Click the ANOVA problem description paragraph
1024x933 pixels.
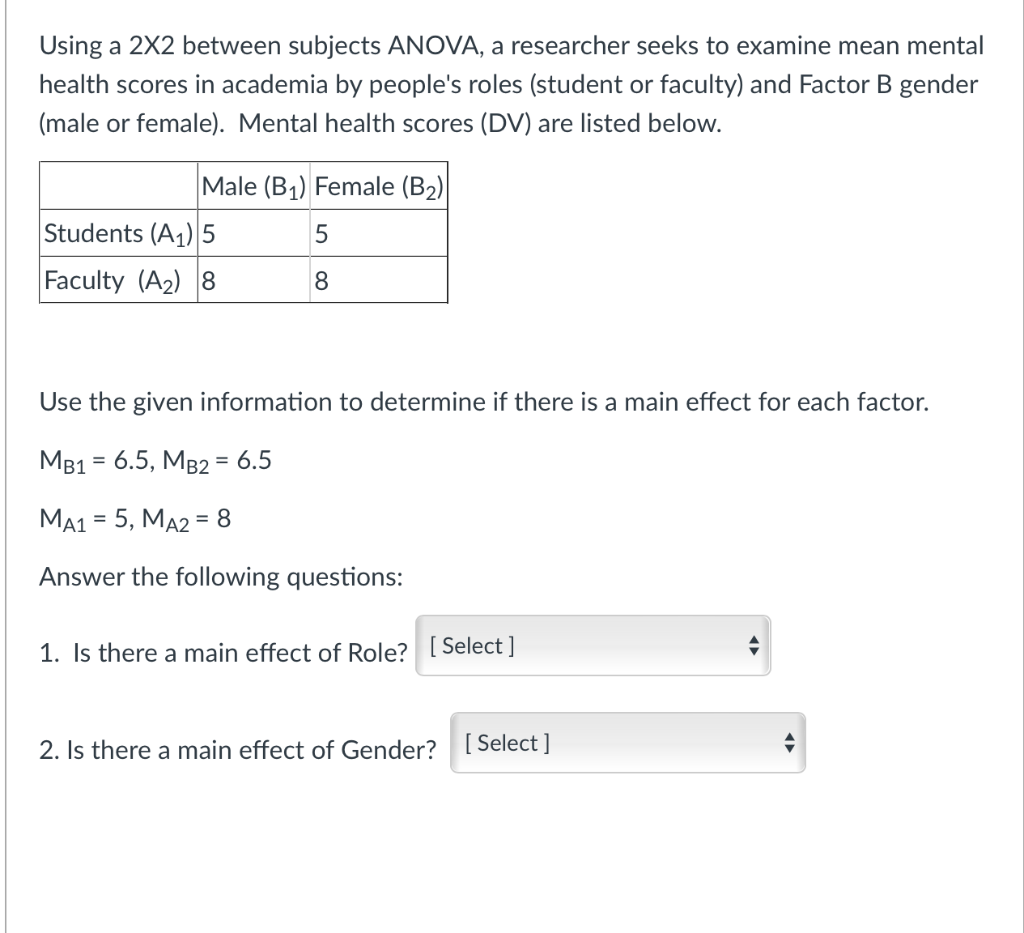coord(510,84)
